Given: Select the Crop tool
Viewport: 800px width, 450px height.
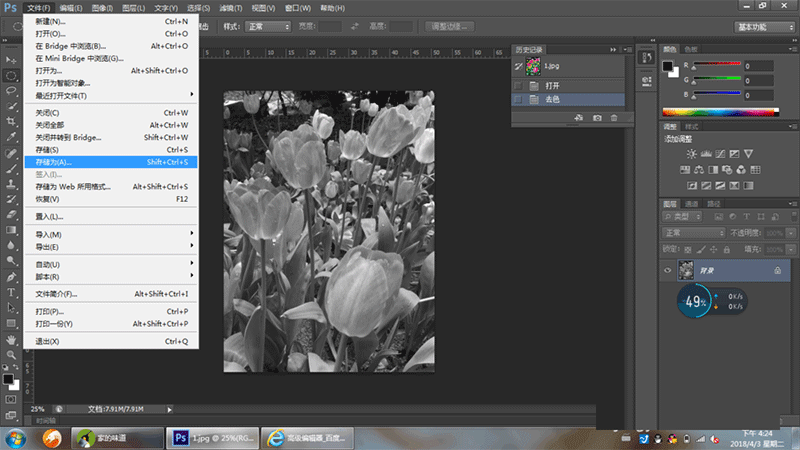Looking at the screenshot, I should (11, 121).
